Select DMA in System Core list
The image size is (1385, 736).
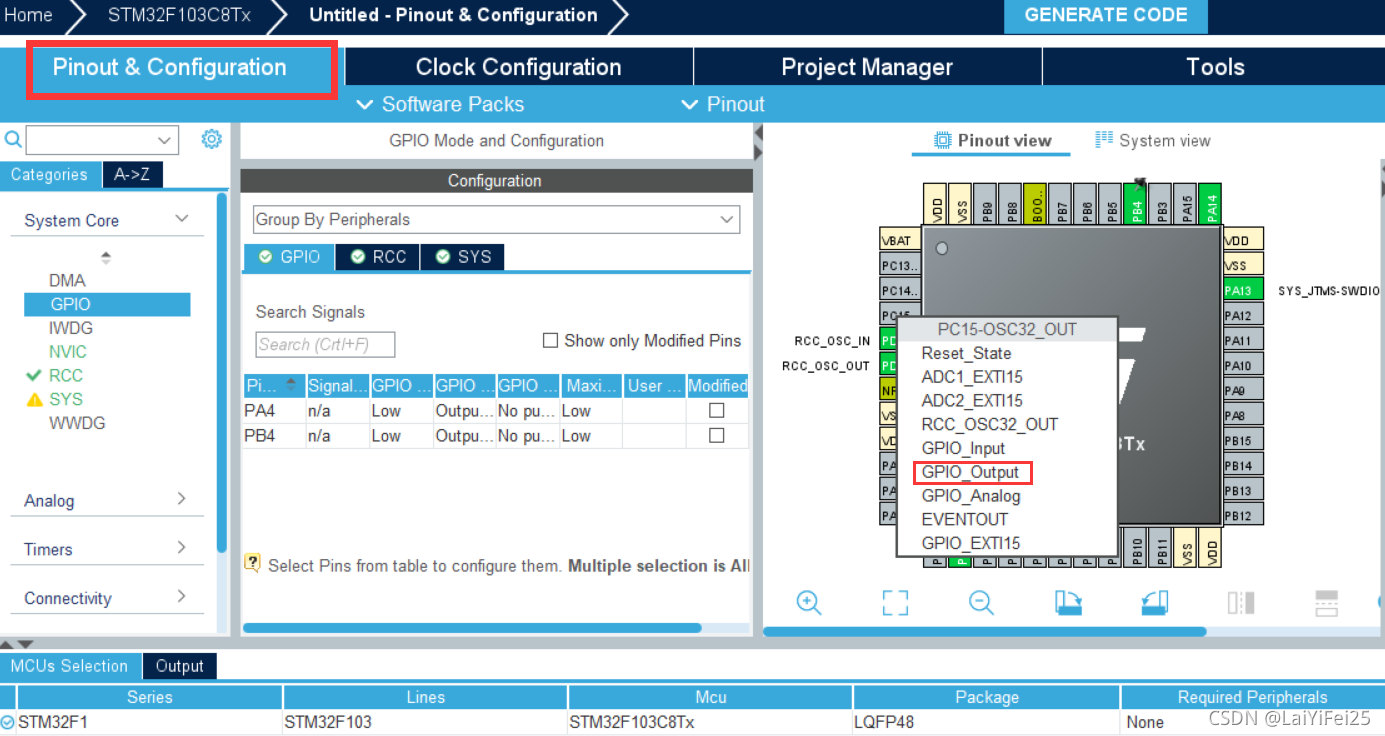click(67, 280)
